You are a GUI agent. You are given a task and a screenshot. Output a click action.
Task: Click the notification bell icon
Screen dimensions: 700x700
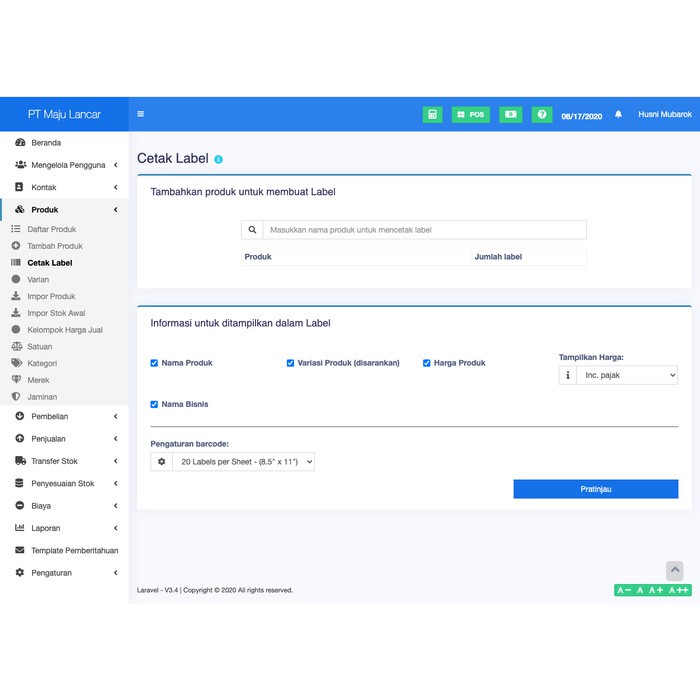pos(618,115)
